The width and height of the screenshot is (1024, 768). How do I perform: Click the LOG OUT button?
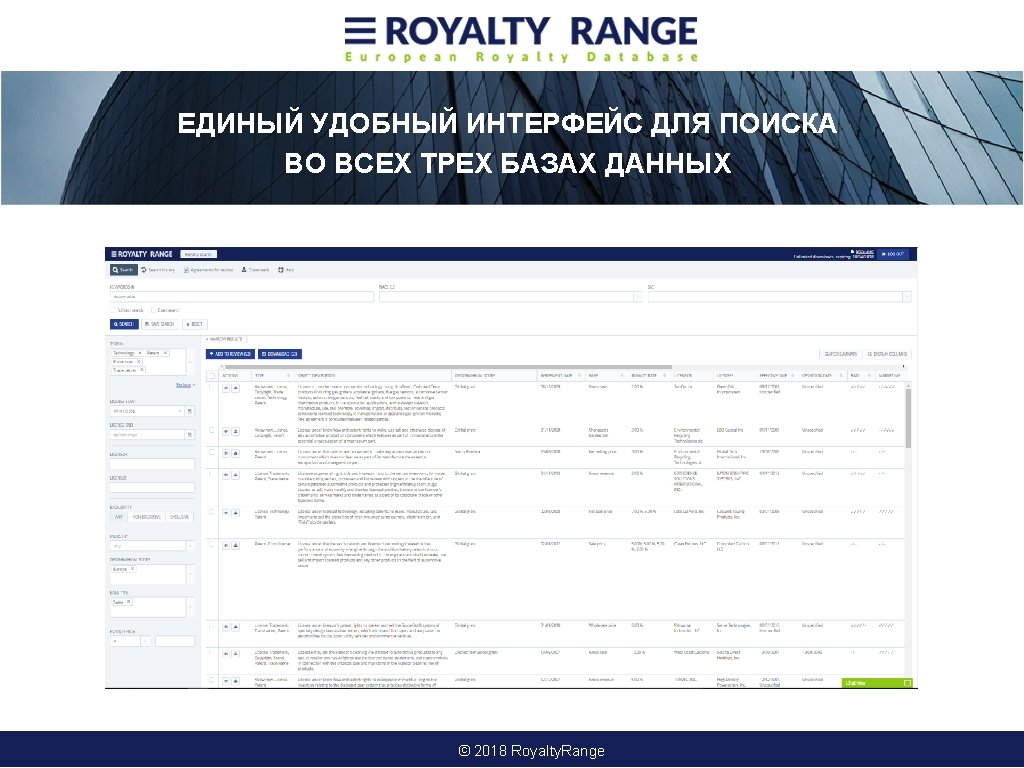893,254
